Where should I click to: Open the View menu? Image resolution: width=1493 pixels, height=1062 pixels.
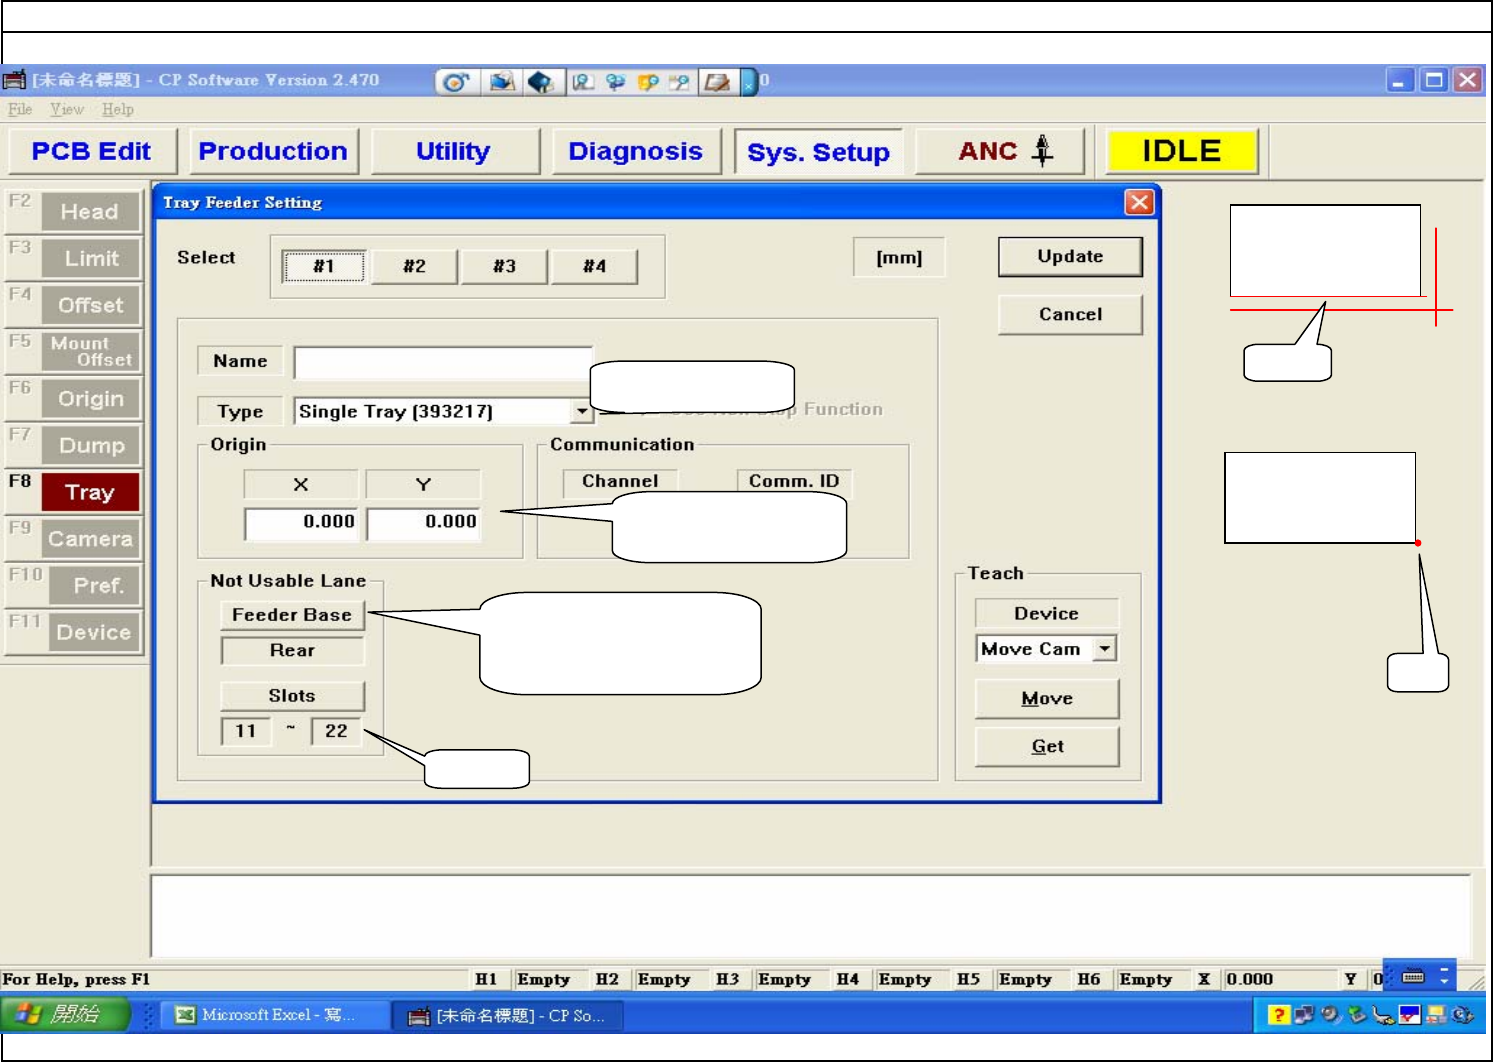coord(67,109)
